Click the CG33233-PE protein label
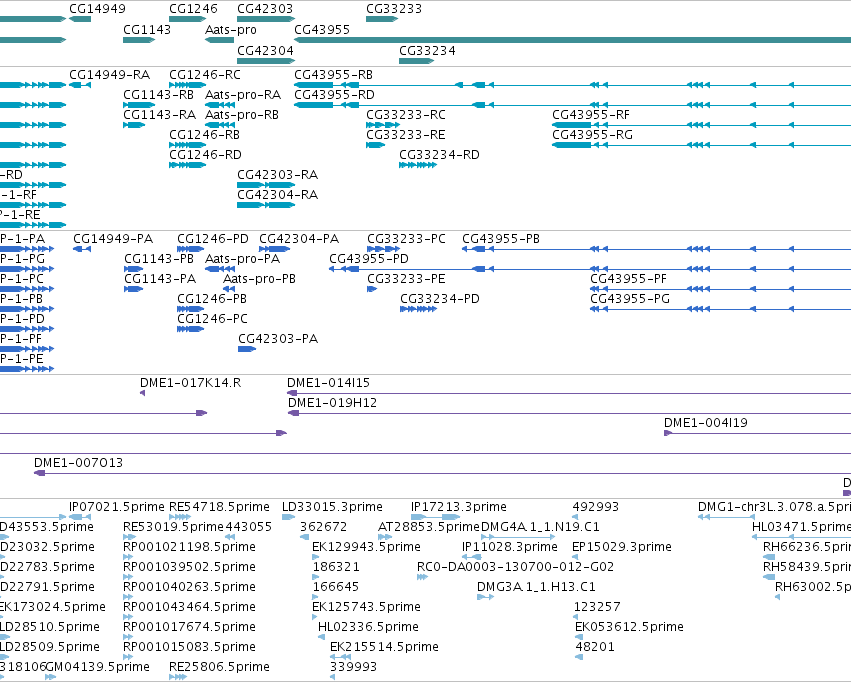Screen dimensions: 851x682 pyautogui.click(x=407, y=279)
